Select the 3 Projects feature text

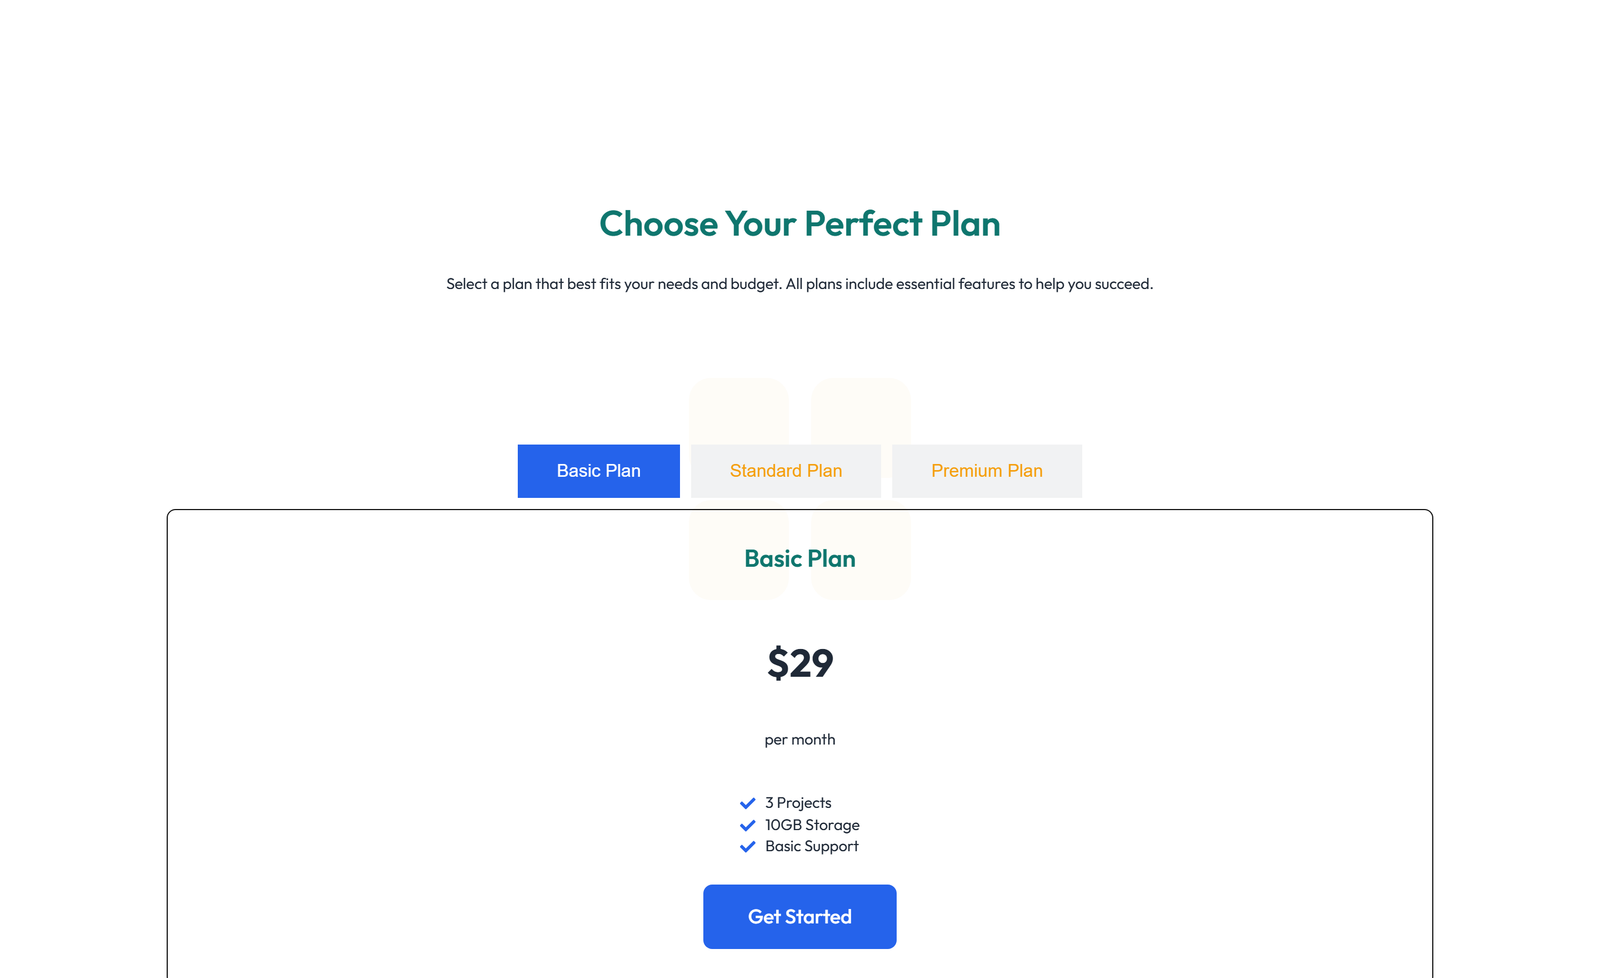(797, 802)
